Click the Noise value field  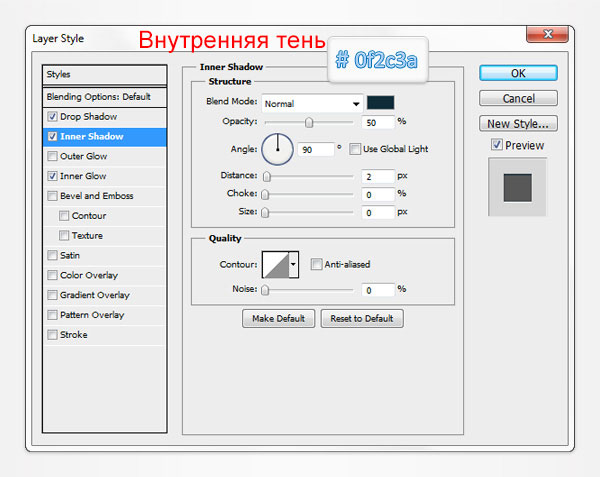click(x=378, y=290)
